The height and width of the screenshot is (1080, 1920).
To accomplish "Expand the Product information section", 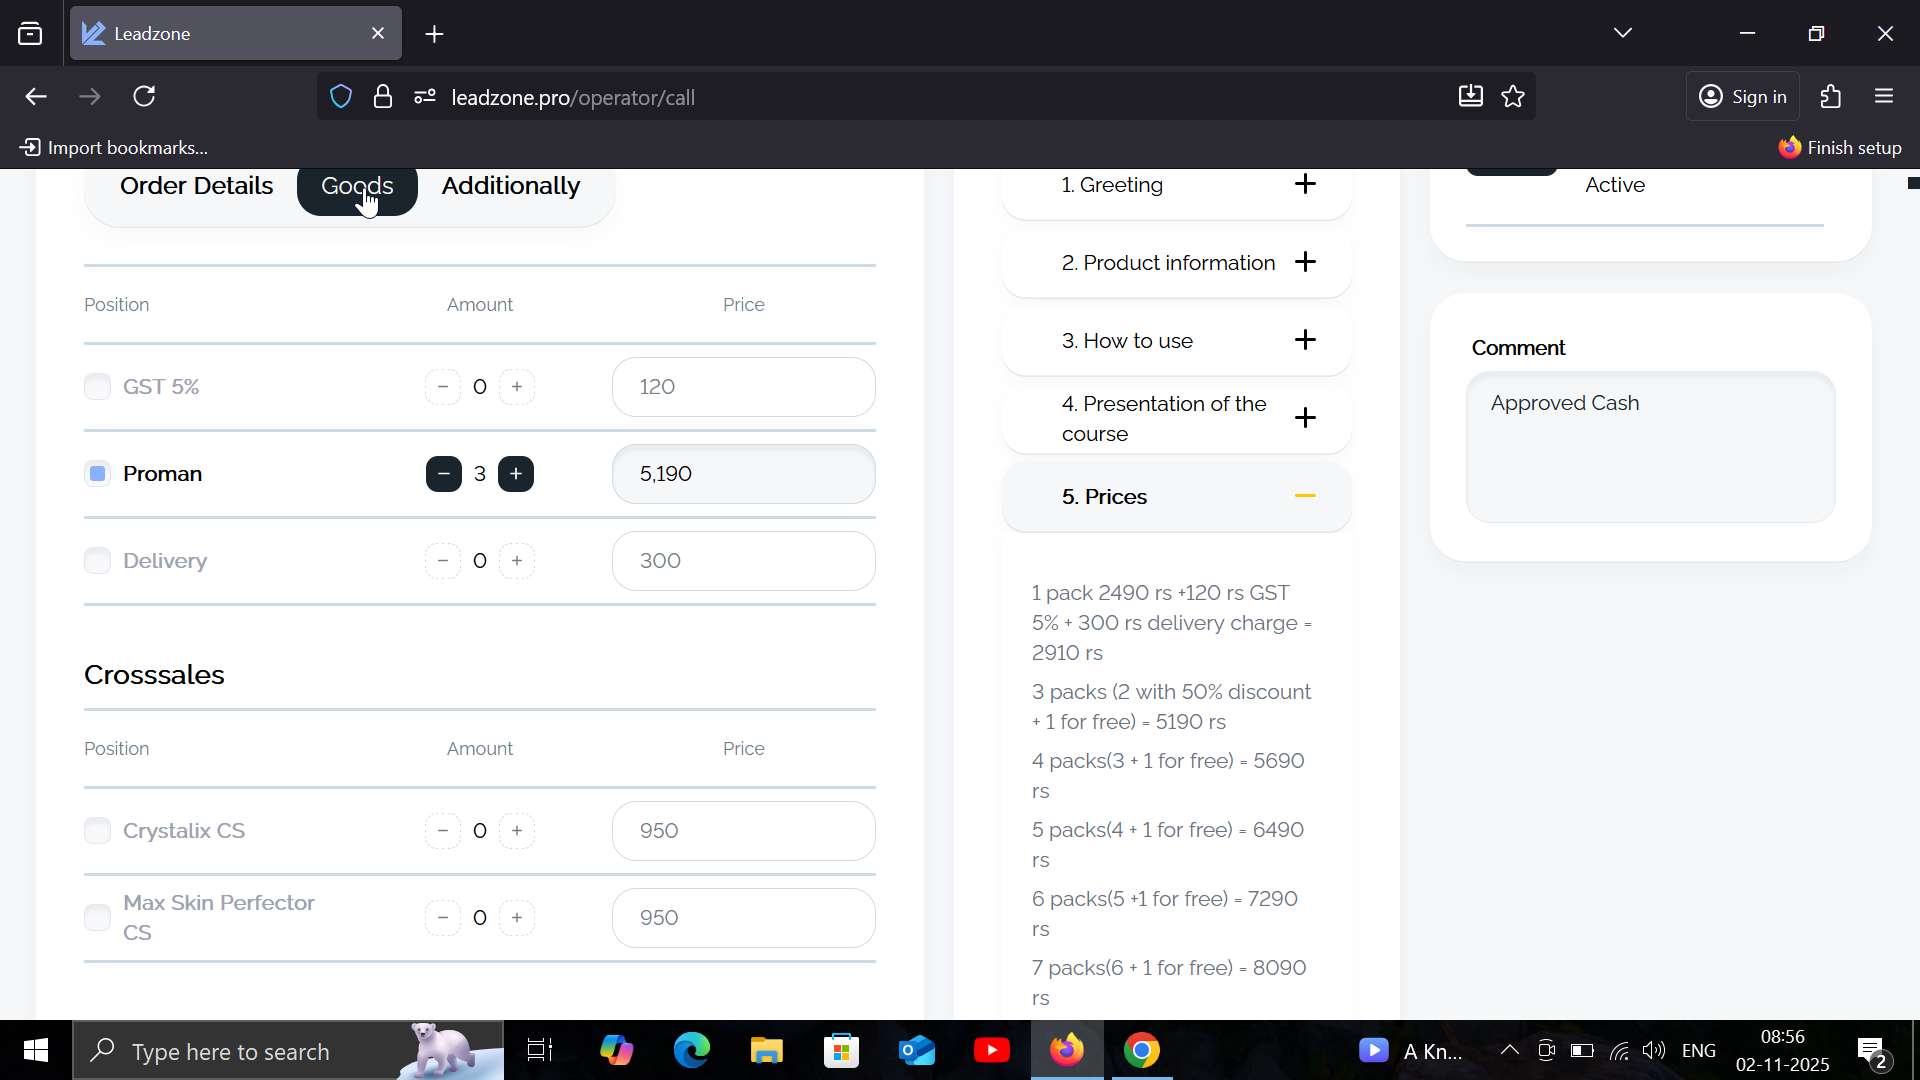I will 1305,262.
